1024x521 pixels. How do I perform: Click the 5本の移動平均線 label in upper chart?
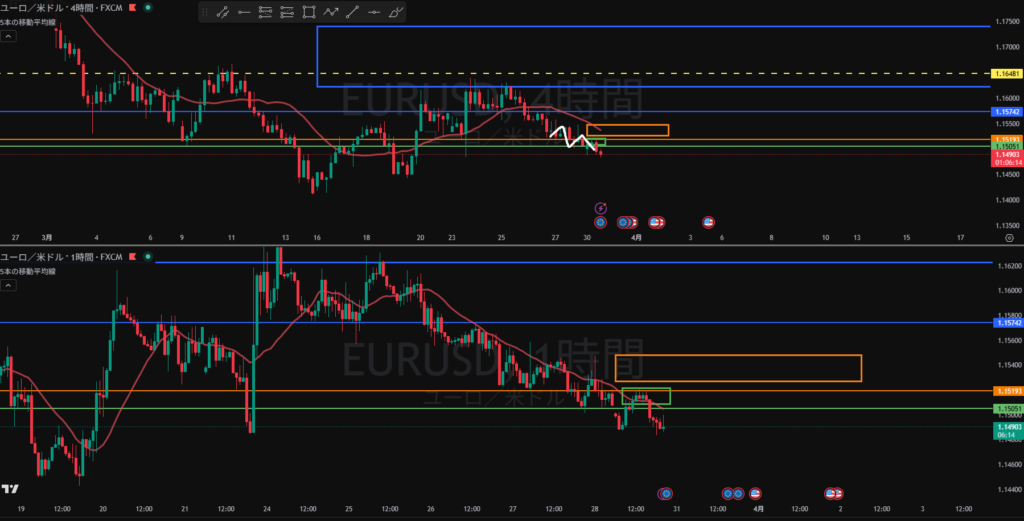click(x=30, y=22)
